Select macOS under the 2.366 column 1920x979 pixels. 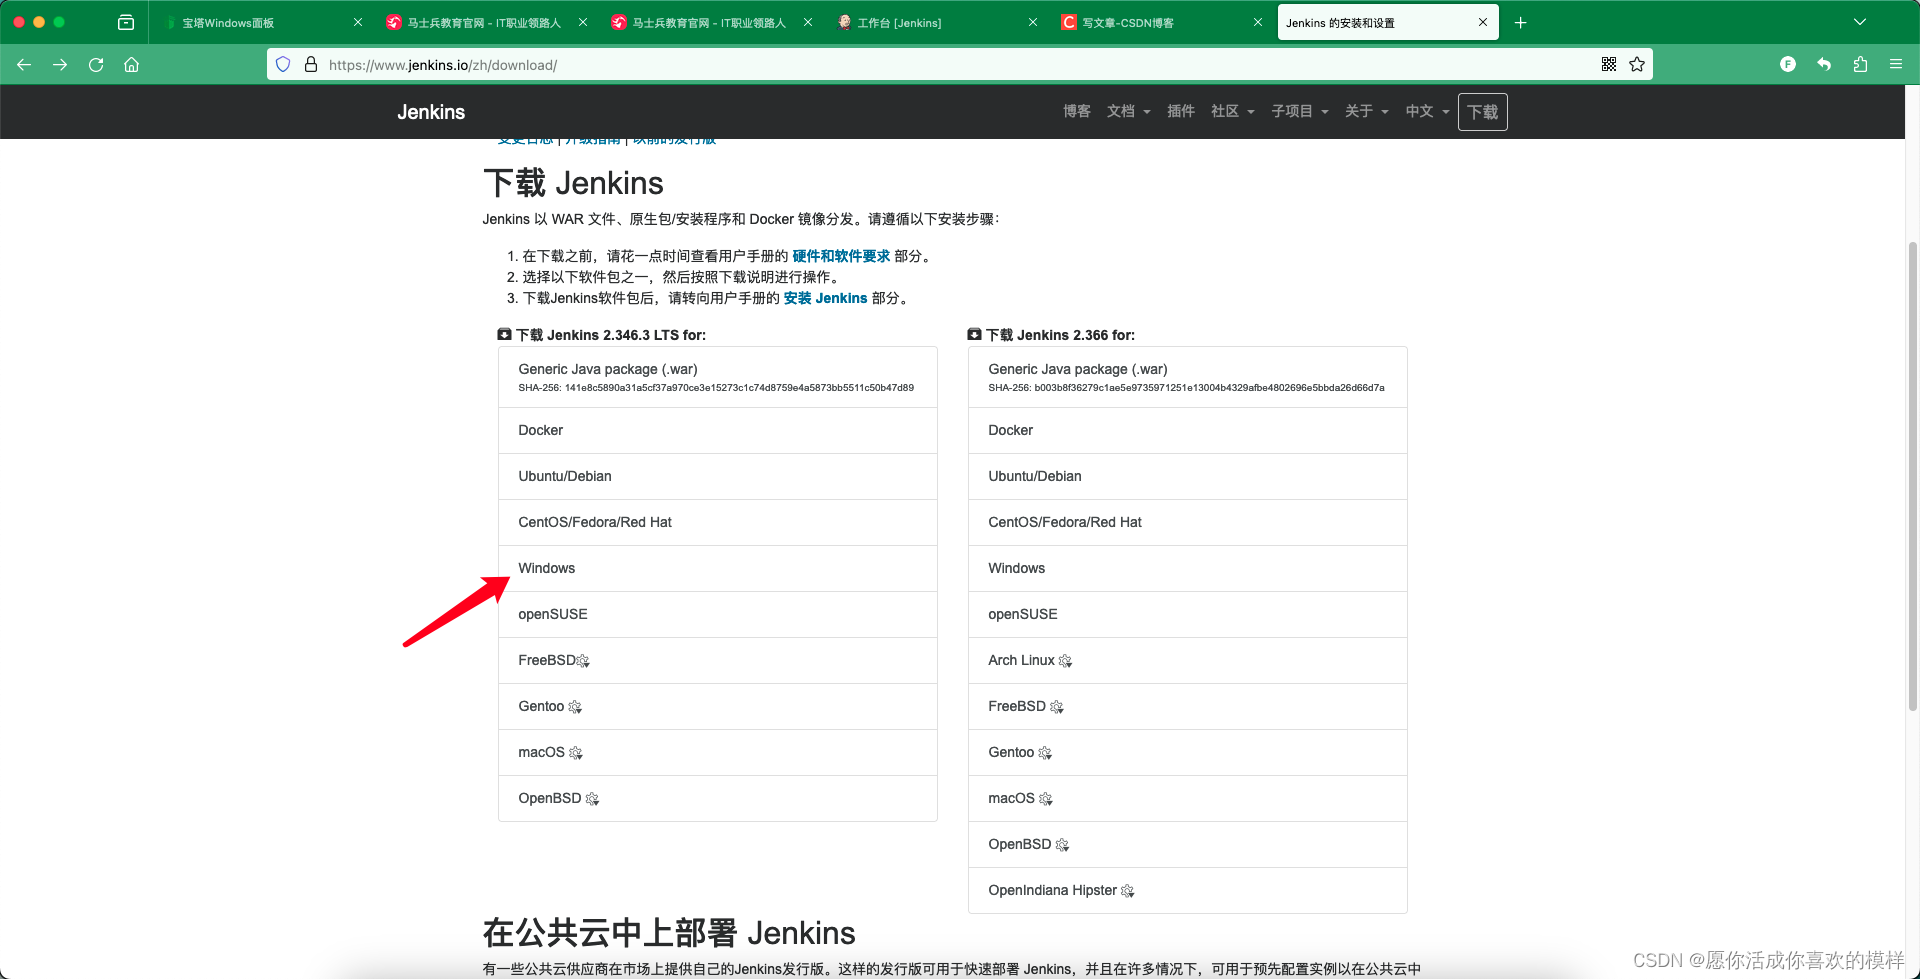click(x=1187, y=798)
